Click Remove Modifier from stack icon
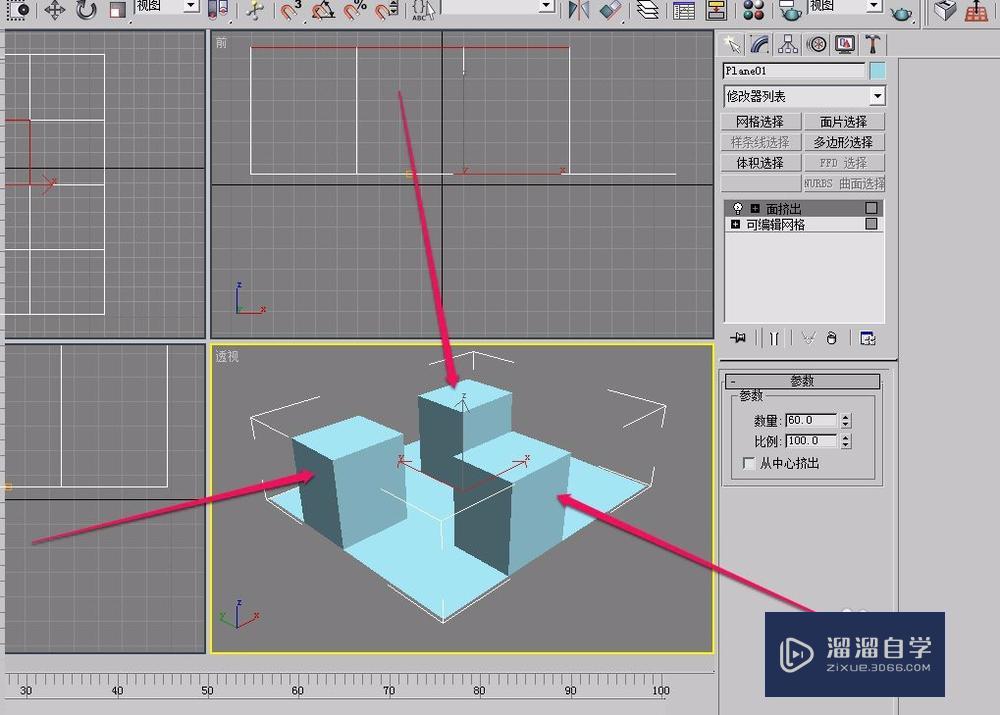This screenshot has height=715, width=1000. tap(832, 337)
